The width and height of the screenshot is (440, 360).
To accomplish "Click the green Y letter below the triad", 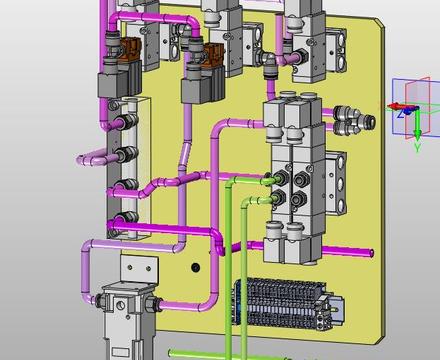I will 418,147.
